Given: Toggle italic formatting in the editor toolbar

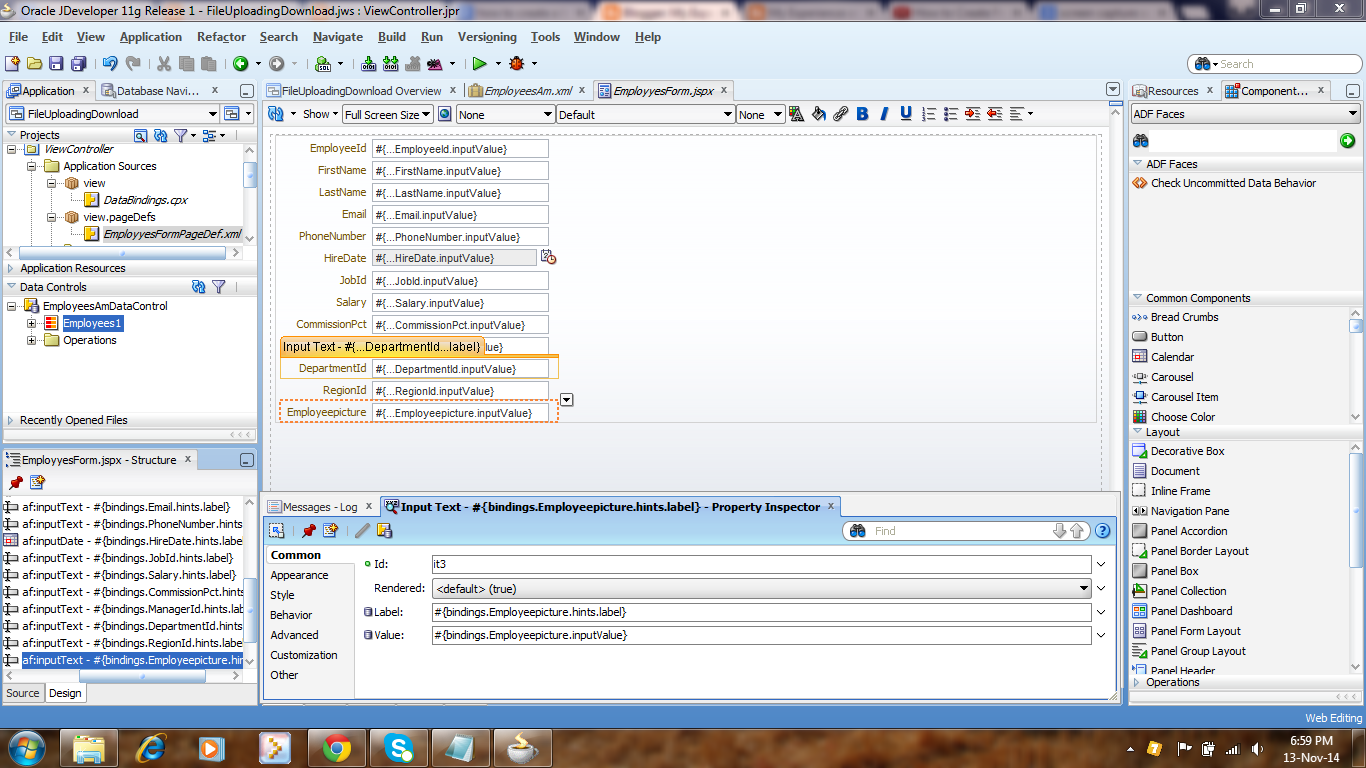Looking at the screenshot, I should tap(883, 113).
